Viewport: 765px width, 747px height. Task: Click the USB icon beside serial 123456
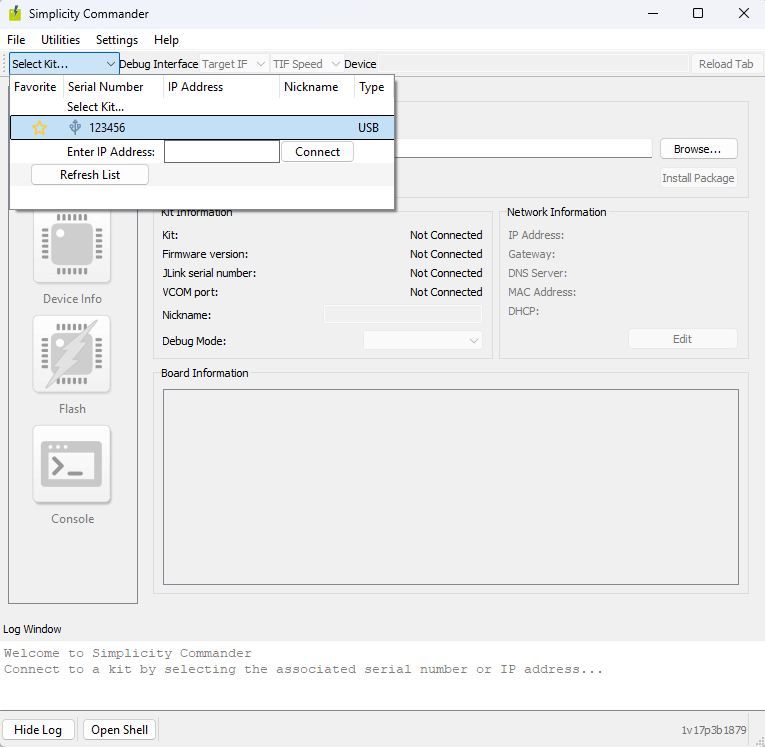[x=75, y=127]
